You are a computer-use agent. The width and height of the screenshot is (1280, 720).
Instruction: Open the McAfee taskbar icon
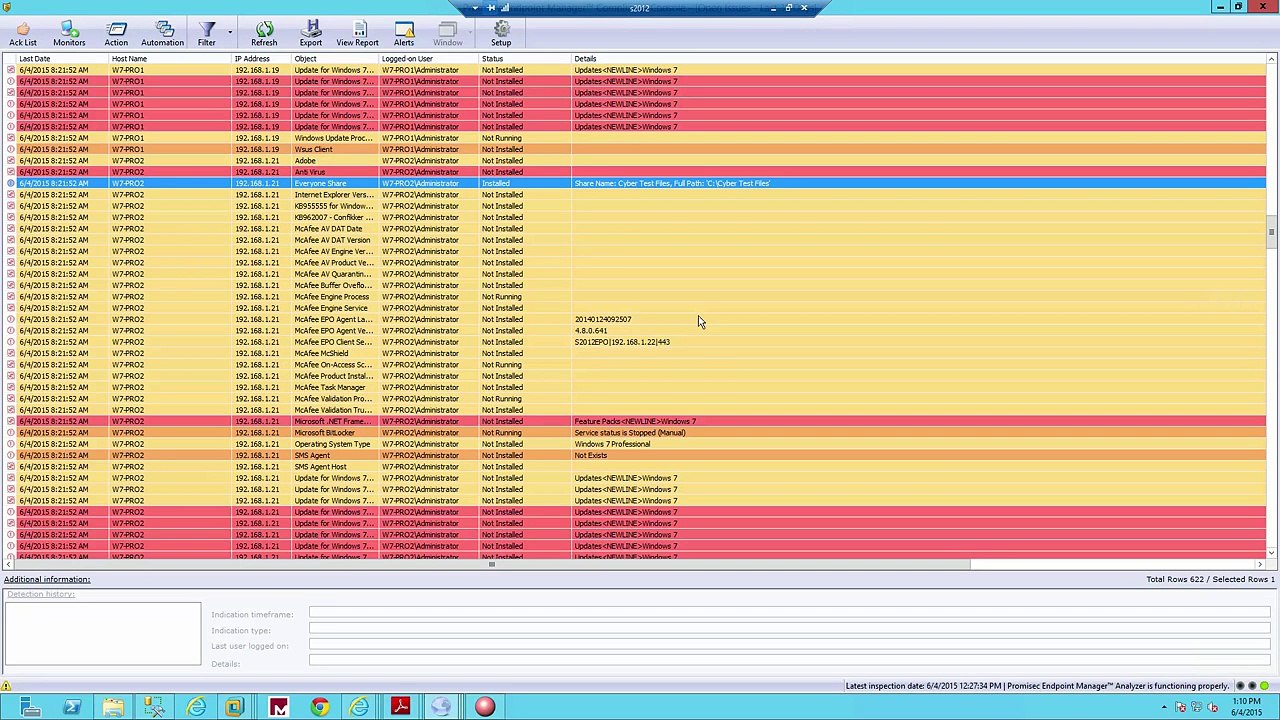(x=278, y=707)
